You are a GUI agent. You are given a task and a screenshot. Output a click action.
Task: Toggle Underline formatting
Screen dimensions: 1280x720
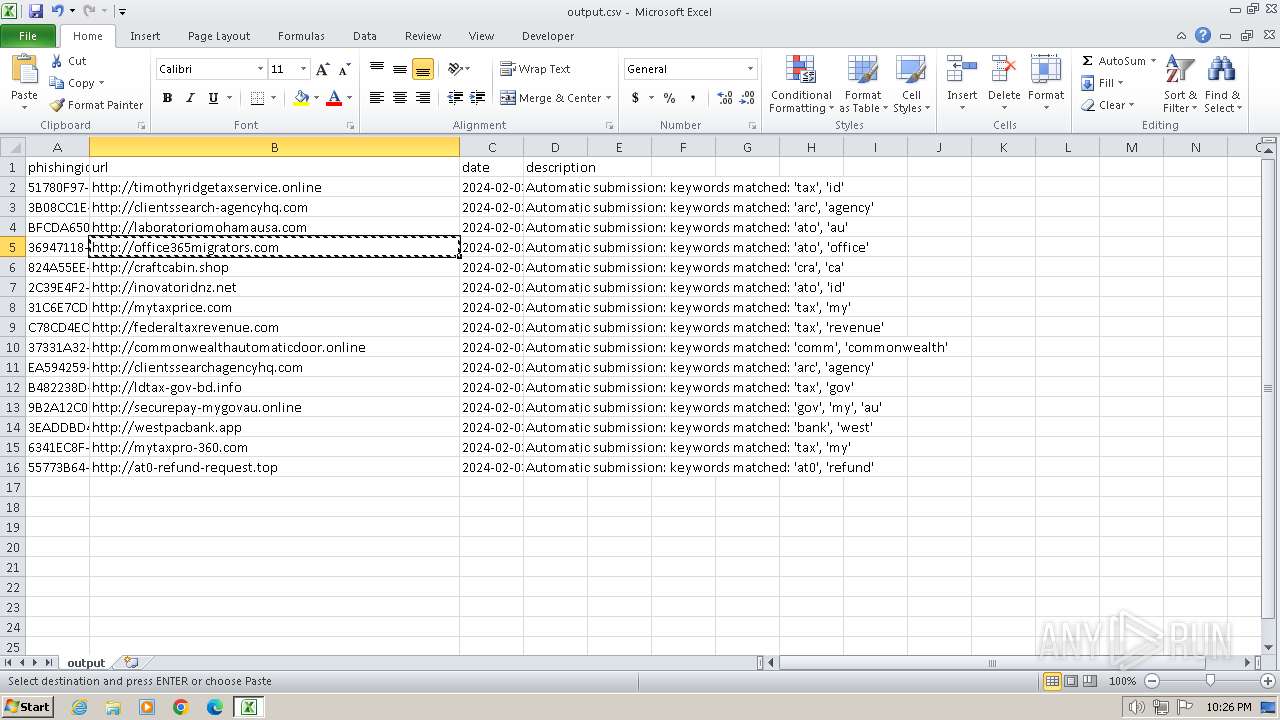coord(213,98)
